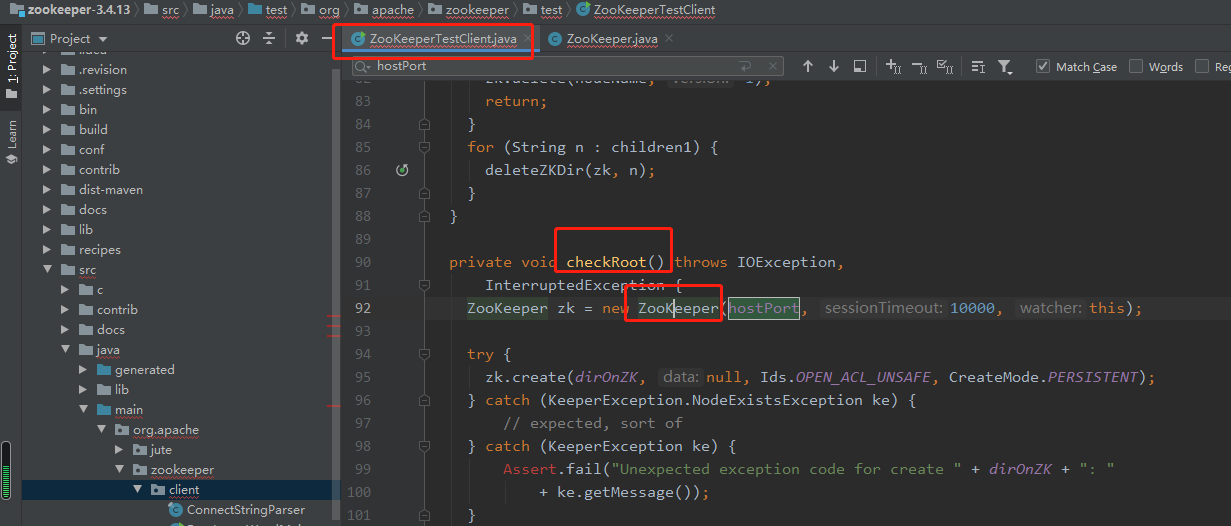The height and width of the screenshot is (526, 1231).
Task: Enable the Regex checkbox
Action: coord(1202,66)
